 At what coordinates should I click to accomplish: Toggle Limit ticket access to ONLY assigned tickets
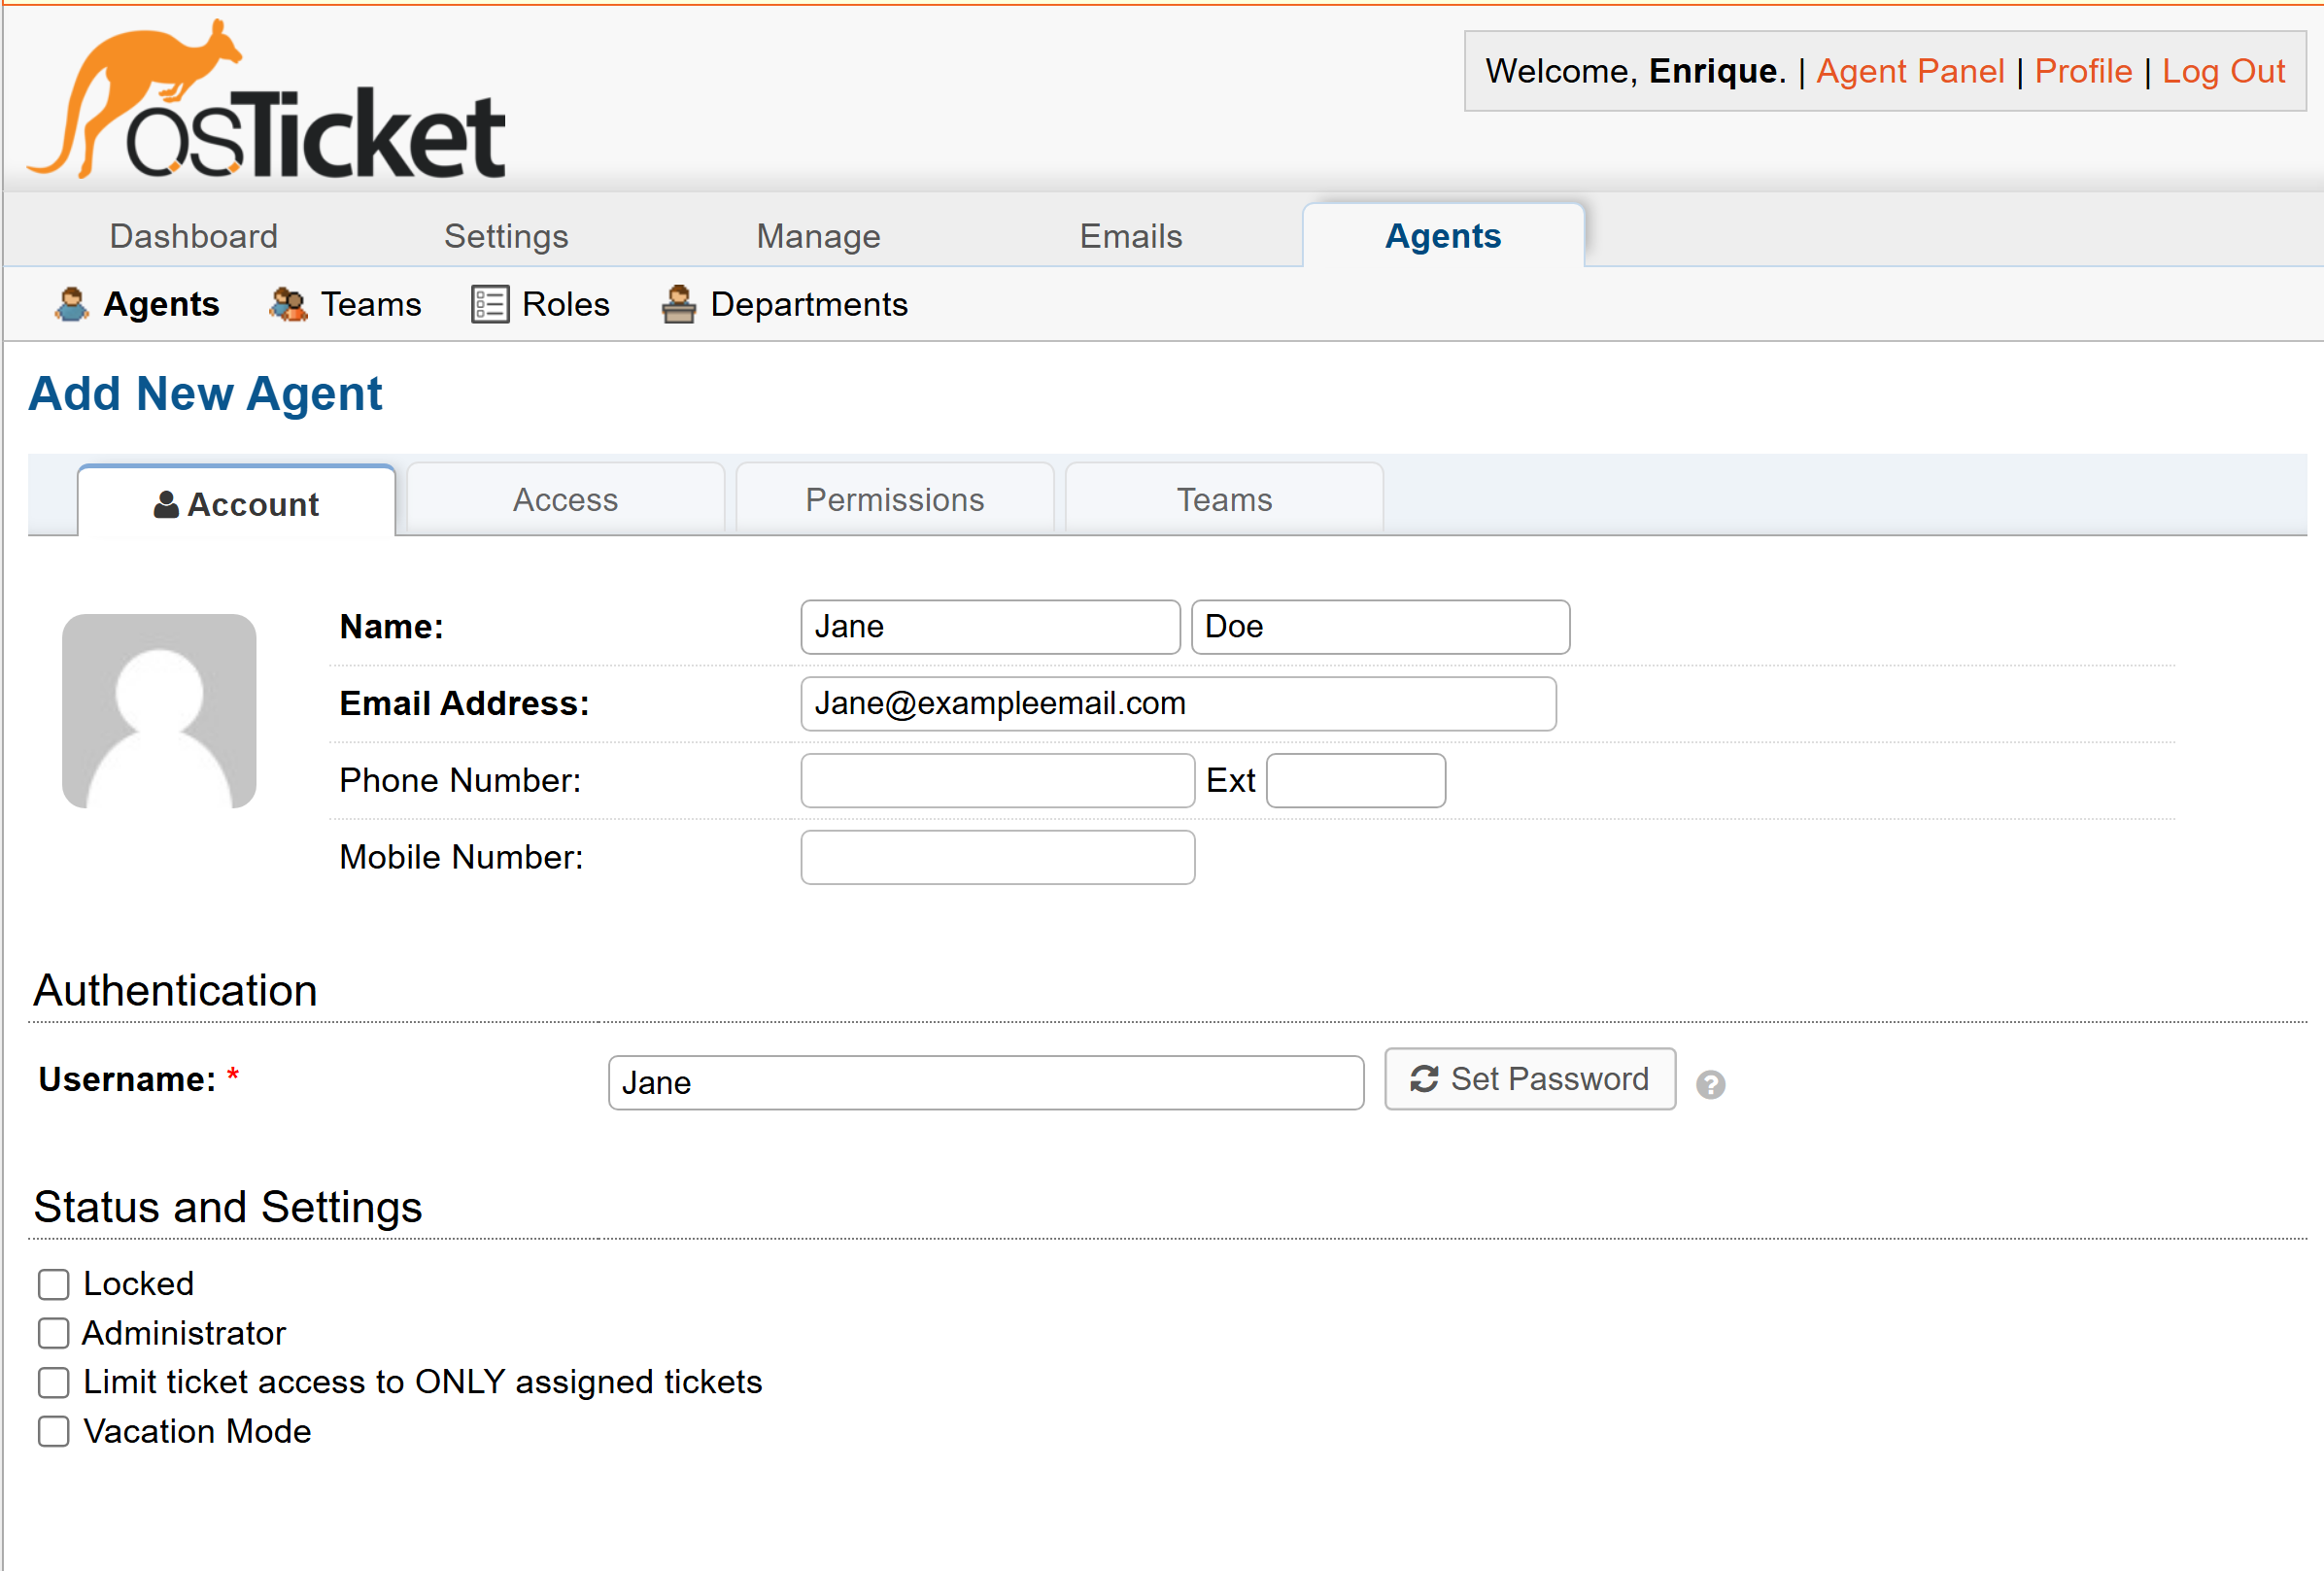[x=54, y=1382]
